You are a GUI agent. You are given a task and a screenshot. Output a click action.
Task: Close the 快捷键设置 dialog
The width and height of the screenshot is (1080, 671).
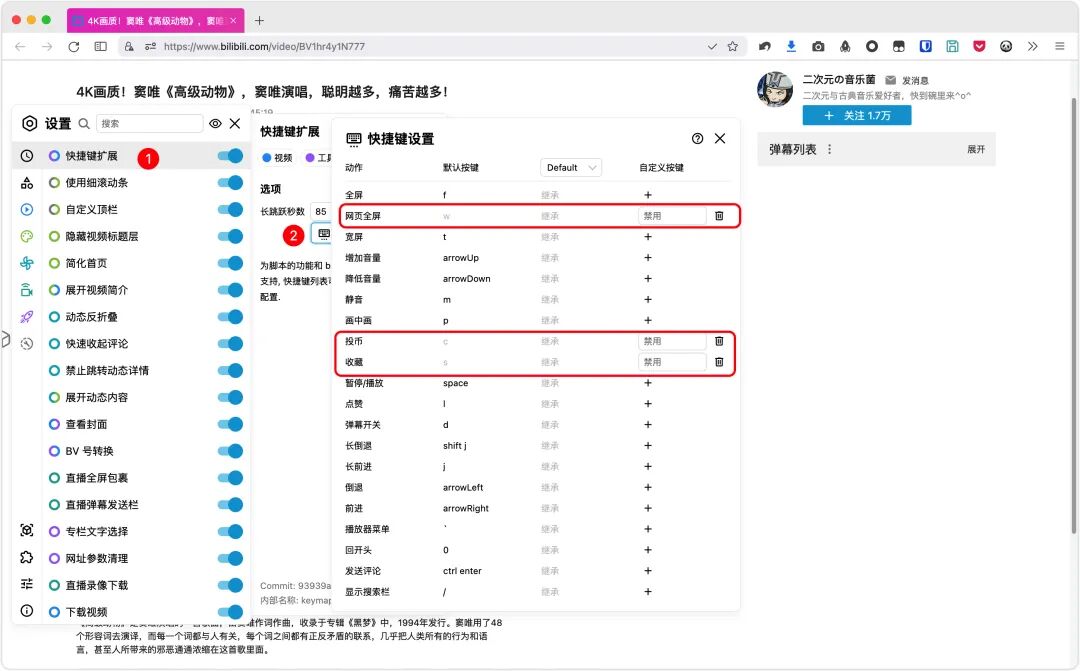click(x=720, y=138)
